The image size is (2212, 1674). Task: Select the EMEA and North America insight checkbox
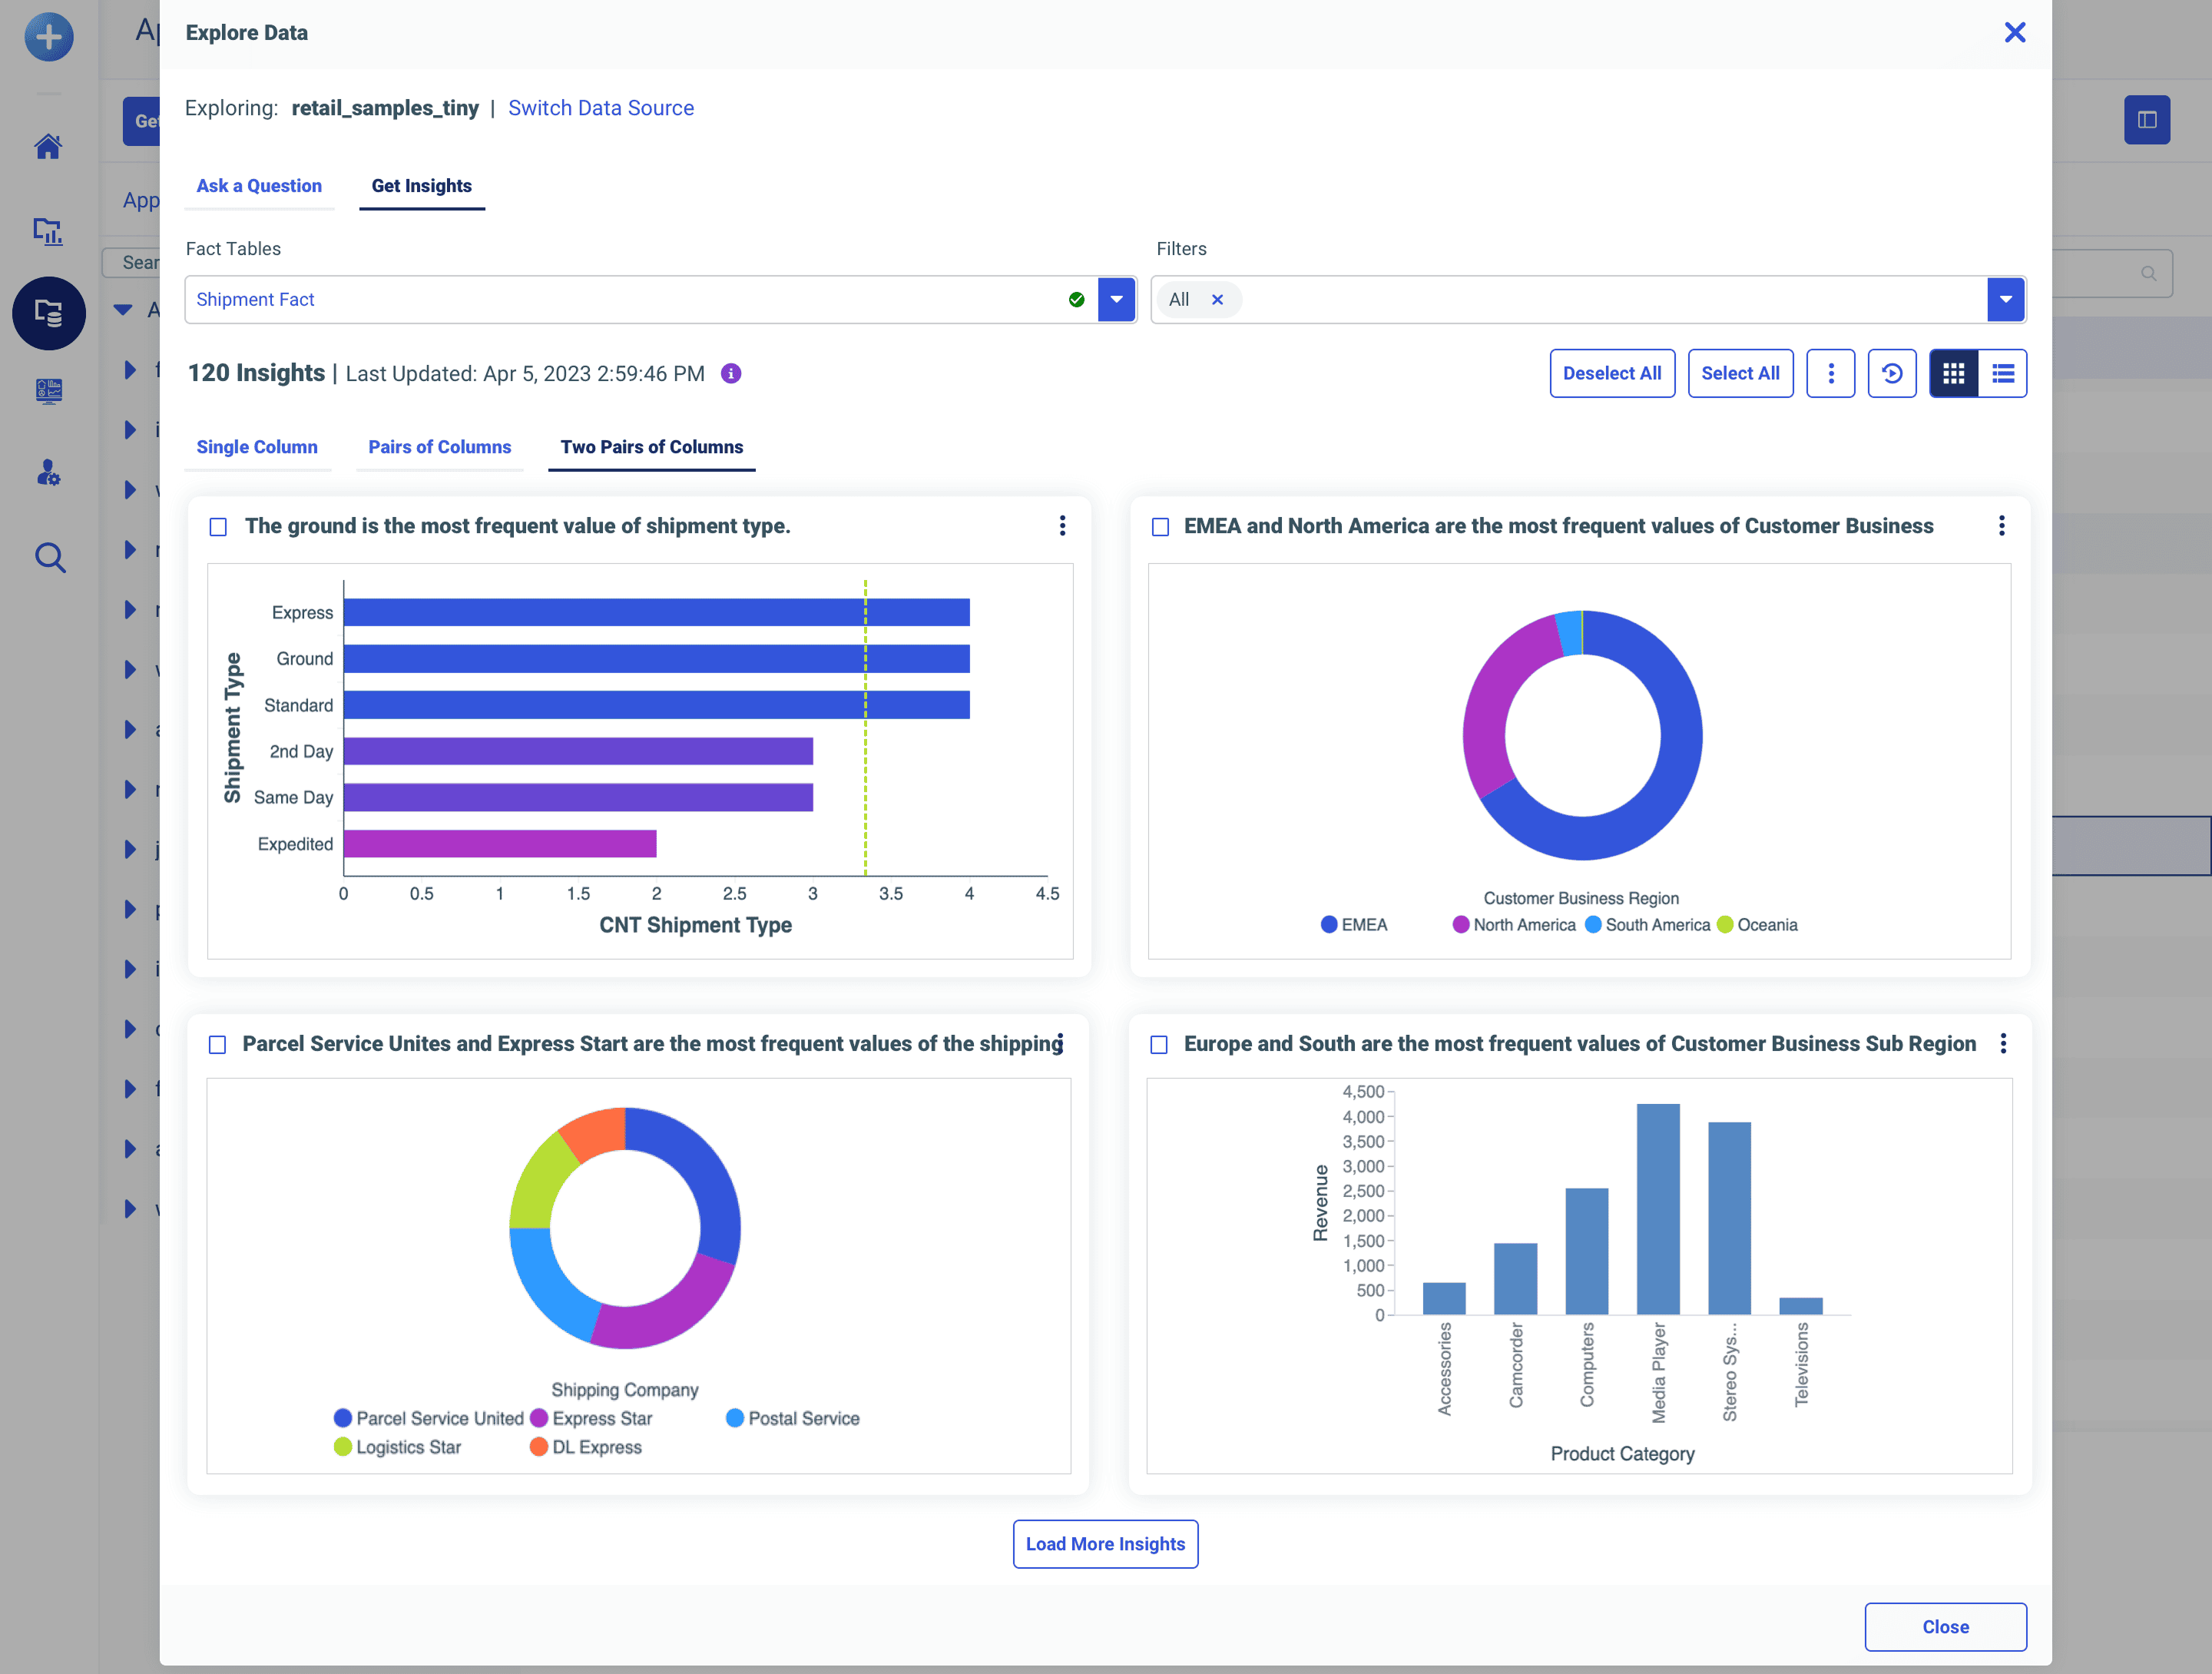click(1160, 527)
